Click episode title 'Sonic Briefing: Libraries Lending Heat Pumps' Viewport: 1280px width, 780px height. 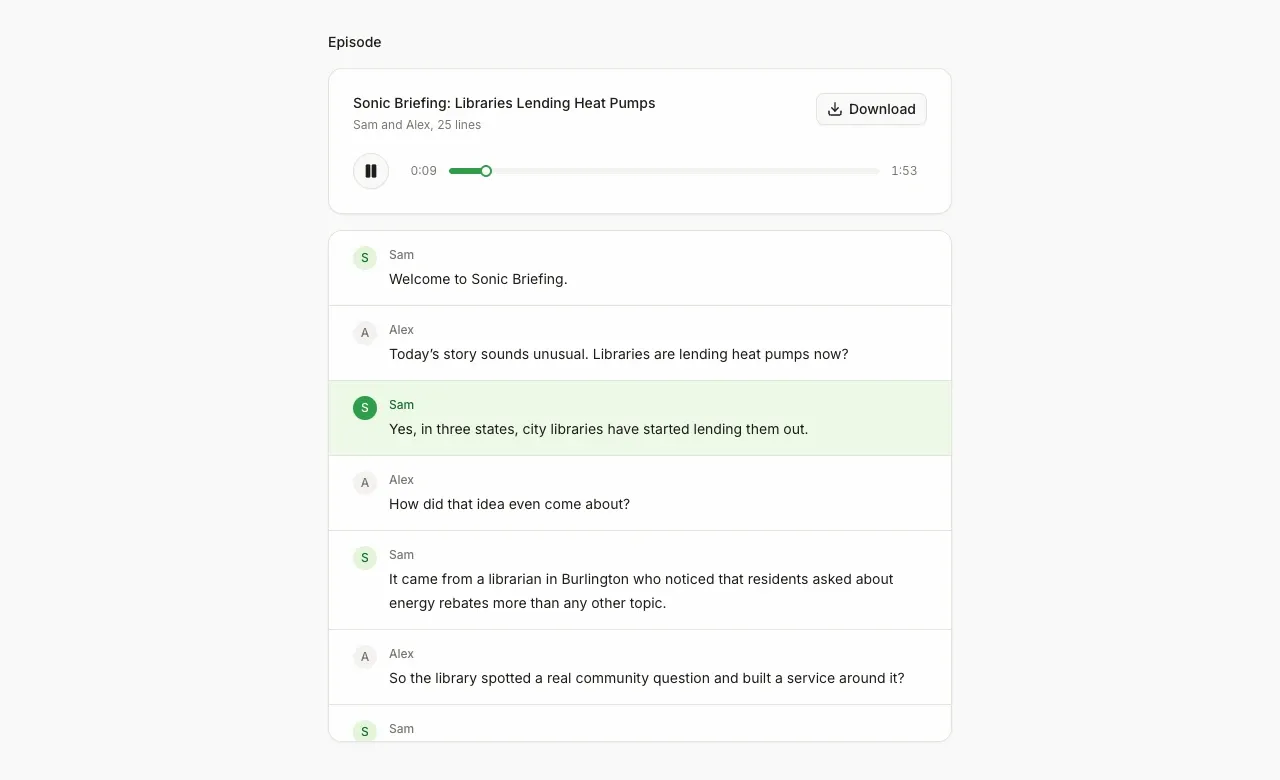tap(504, 103)
